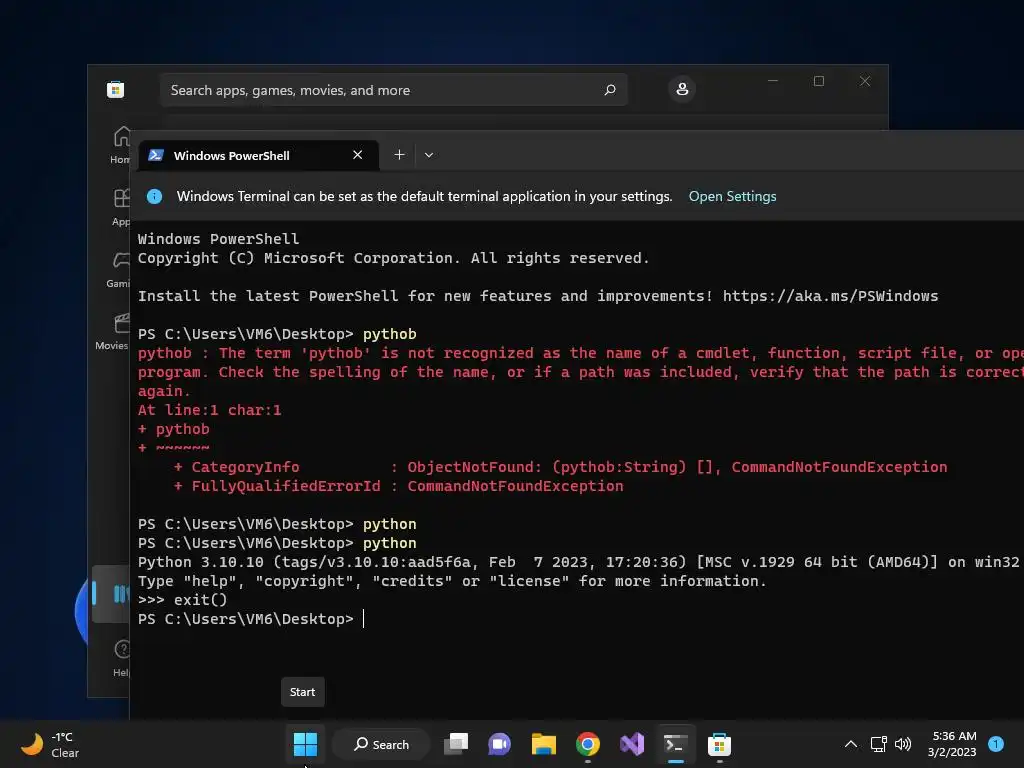Image resolution: width=1024 pixels, height=768 pixels.
Task: Open Apps section in Microsoft Store sidebar
Action: coord(121,206)
